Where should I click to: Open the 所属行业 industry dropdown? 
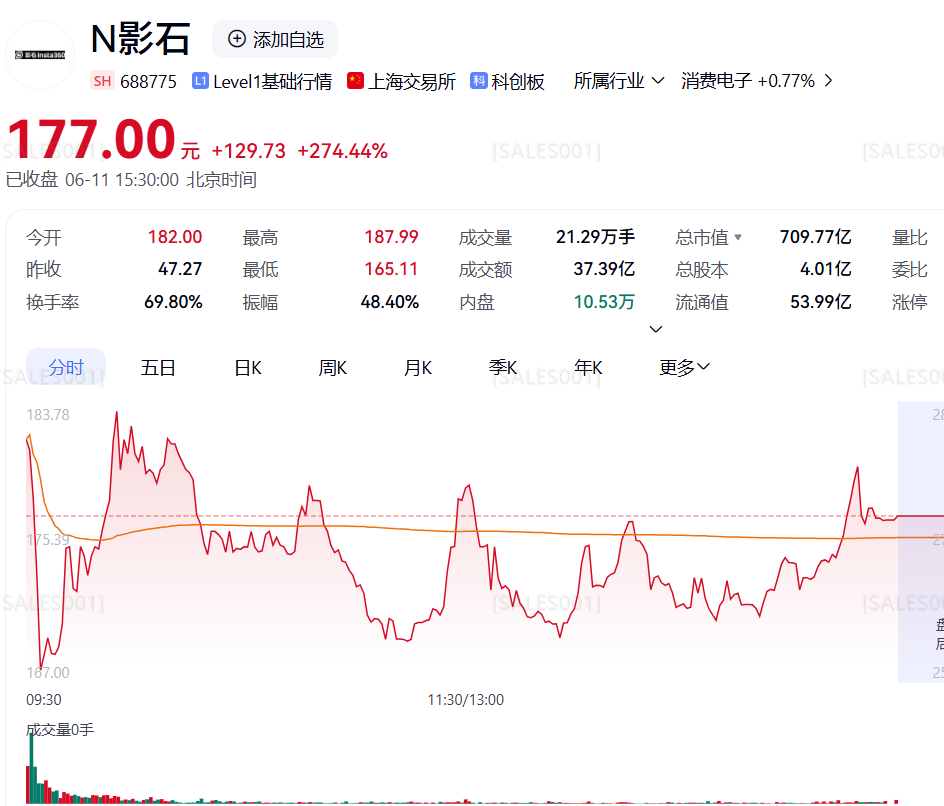pyautogui.click(x=618, y=81)
